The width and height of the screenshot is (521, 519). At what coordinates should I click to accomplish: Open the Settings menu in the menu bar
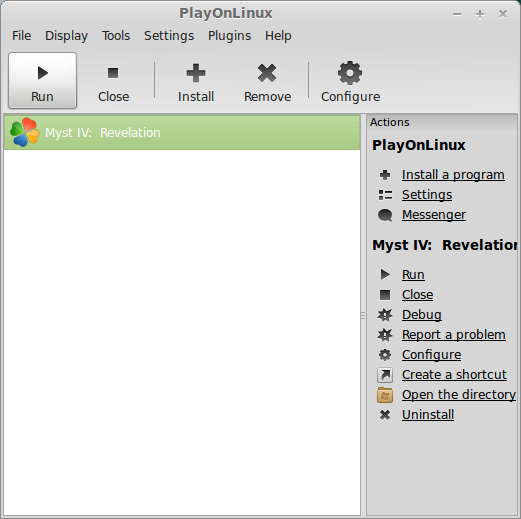tap(169, 36)
